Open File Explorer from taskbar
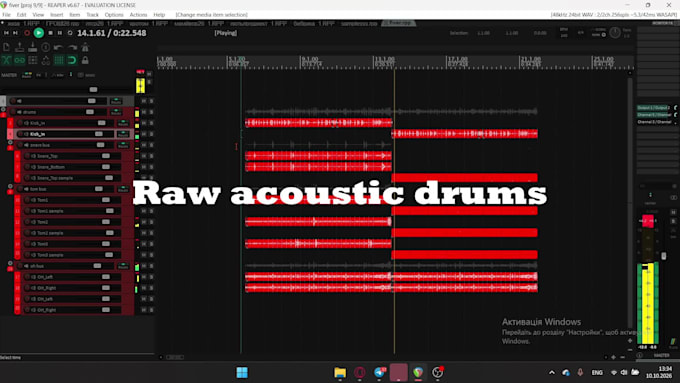 [340, 373]
